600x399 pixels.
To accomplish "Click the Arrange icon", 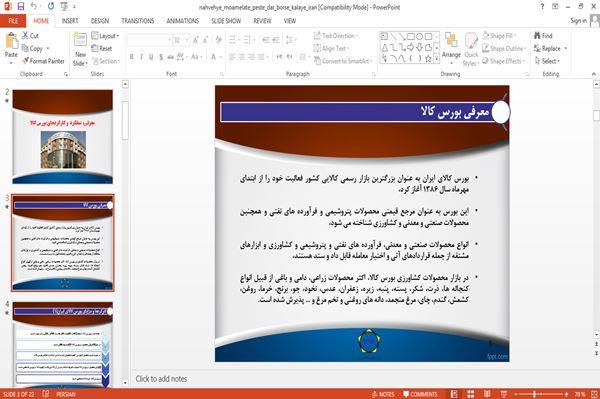I will point(451,41).
